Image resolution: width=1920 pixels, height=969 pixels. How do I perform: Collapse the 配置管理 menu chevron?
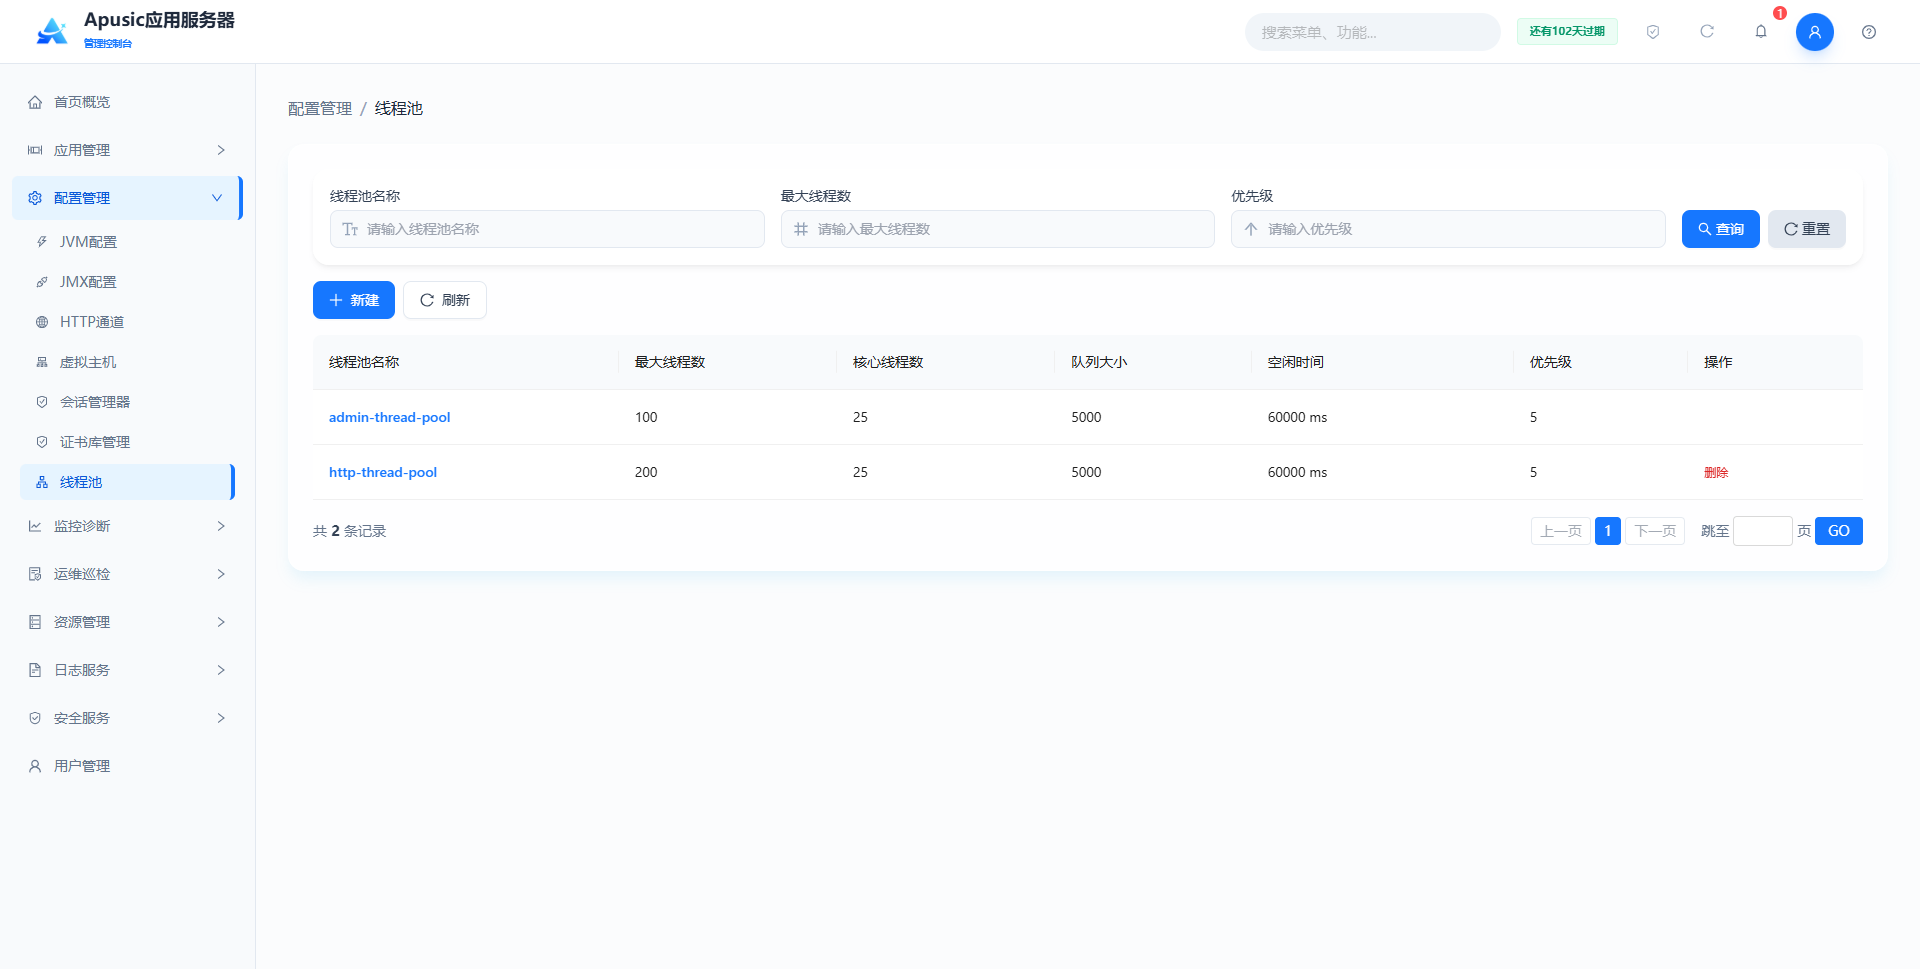[x=217, y=198]
